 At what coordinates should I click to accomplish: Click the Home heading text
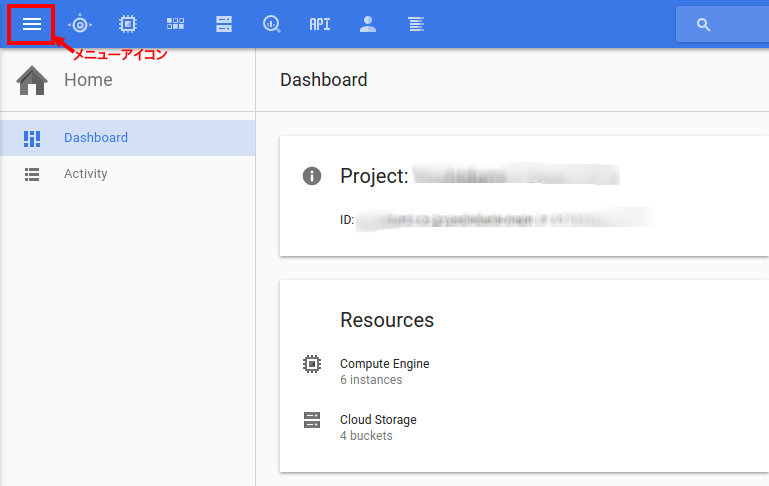88,80
